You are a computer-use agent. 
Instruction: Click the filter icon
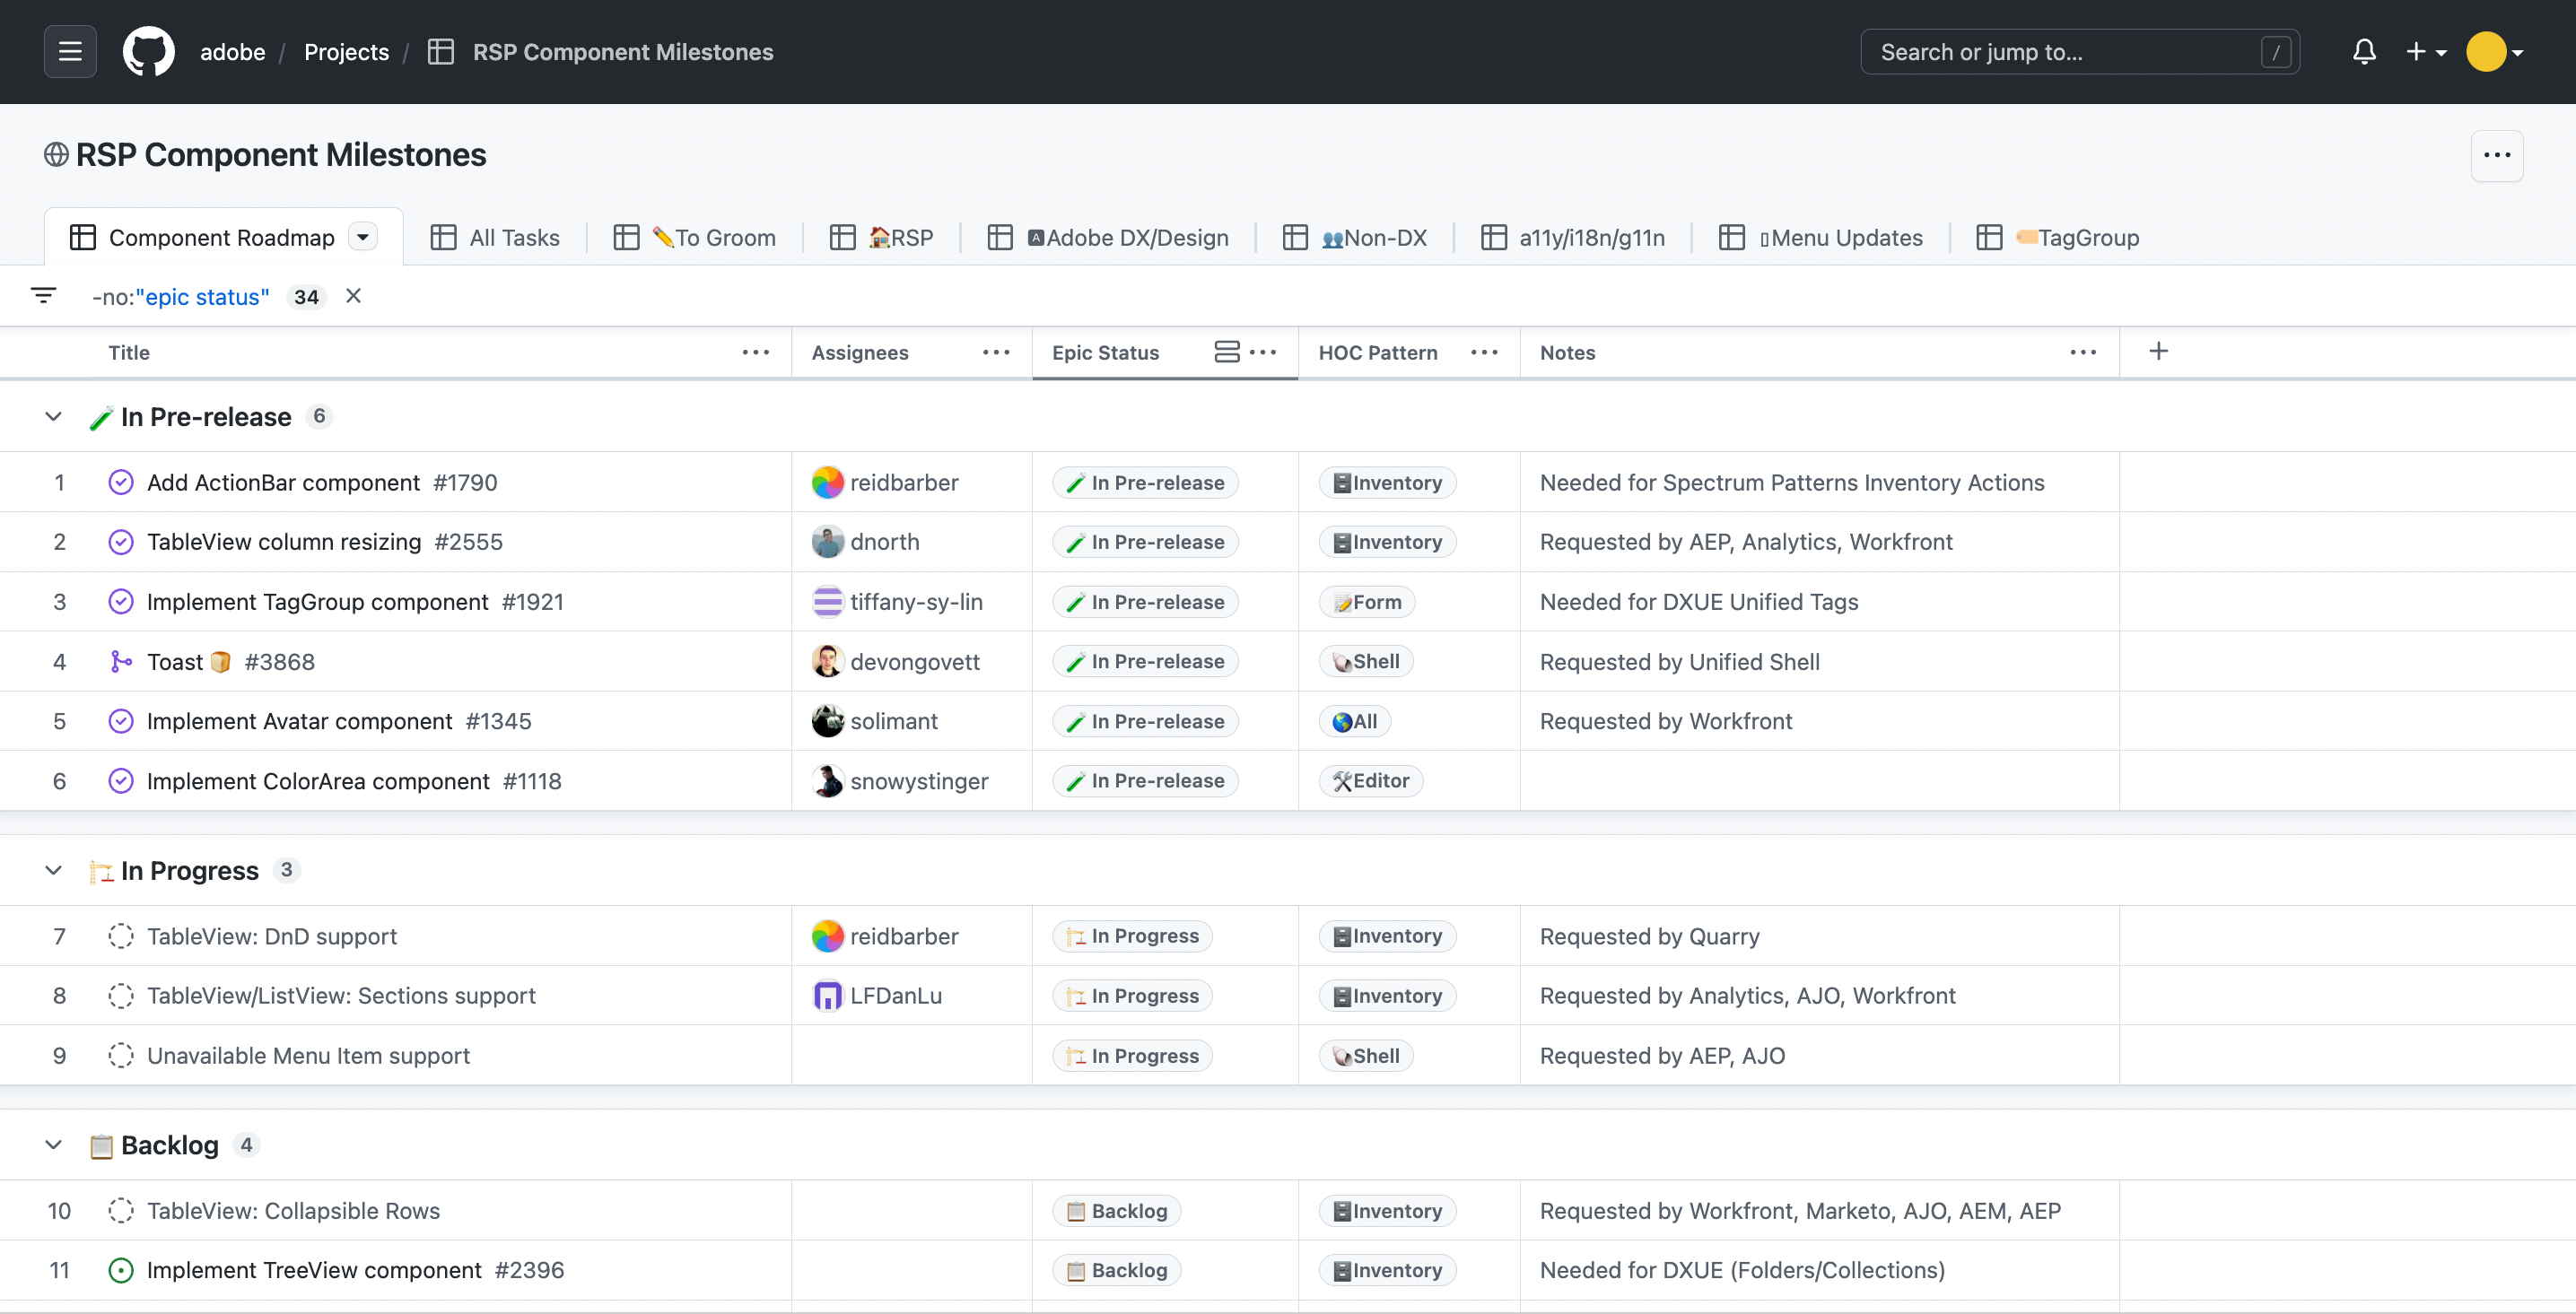click(x=43, y=296)
